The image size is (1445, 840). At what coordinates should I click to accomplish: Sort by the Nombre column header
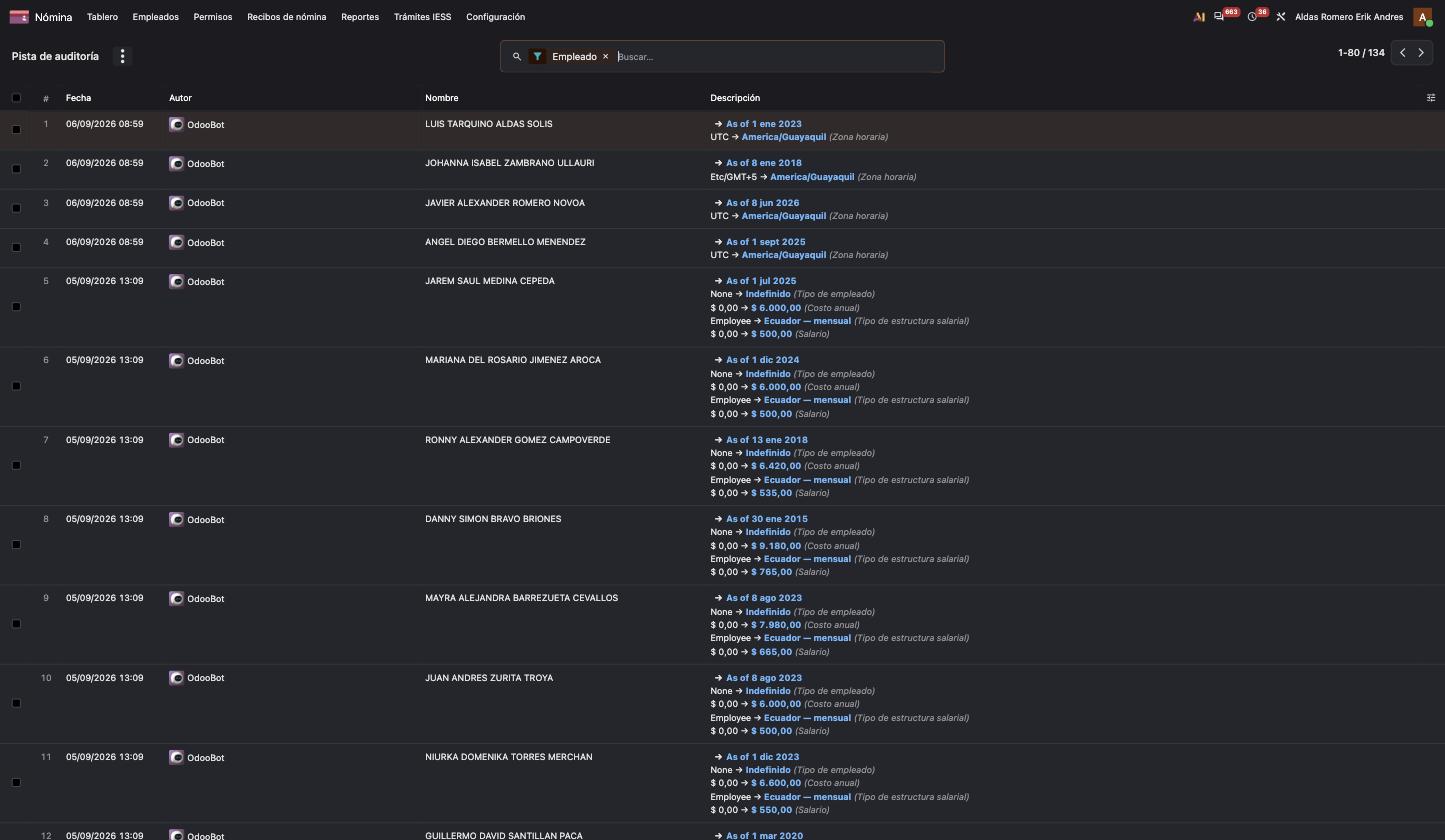(x=441, y=98)
